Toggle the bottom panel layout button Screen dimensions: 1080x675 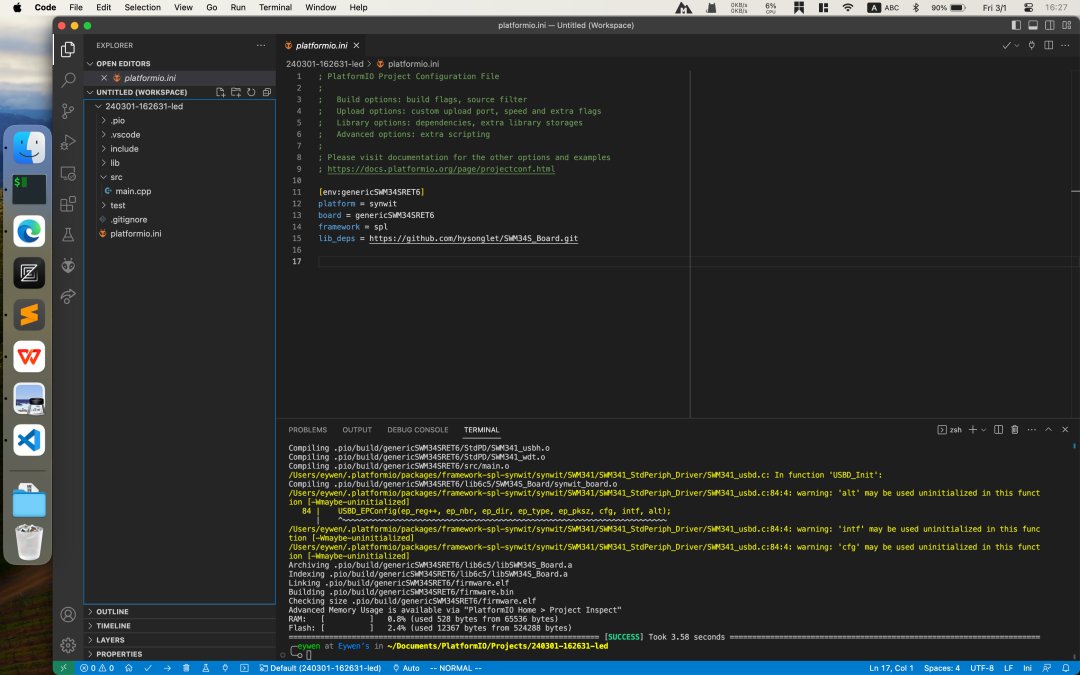point(1032,25)
